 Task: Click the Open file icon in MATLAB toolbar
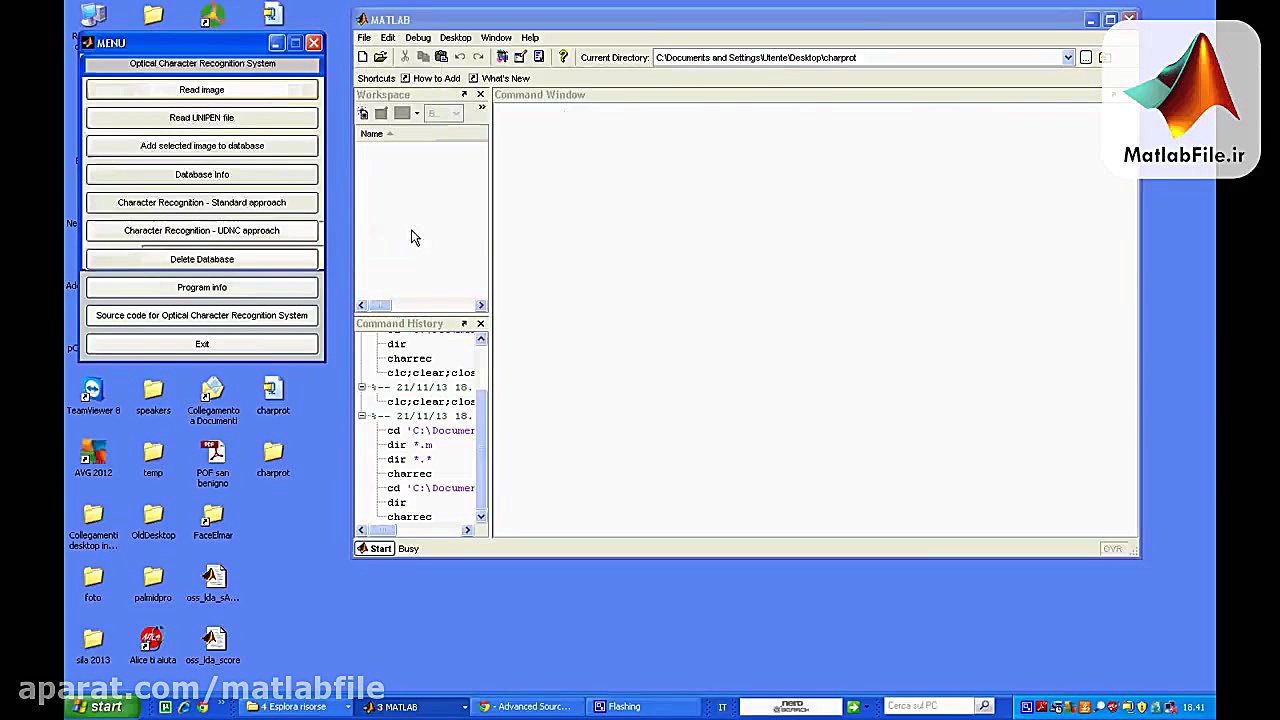pyautogui.click(x=380, y=57)
